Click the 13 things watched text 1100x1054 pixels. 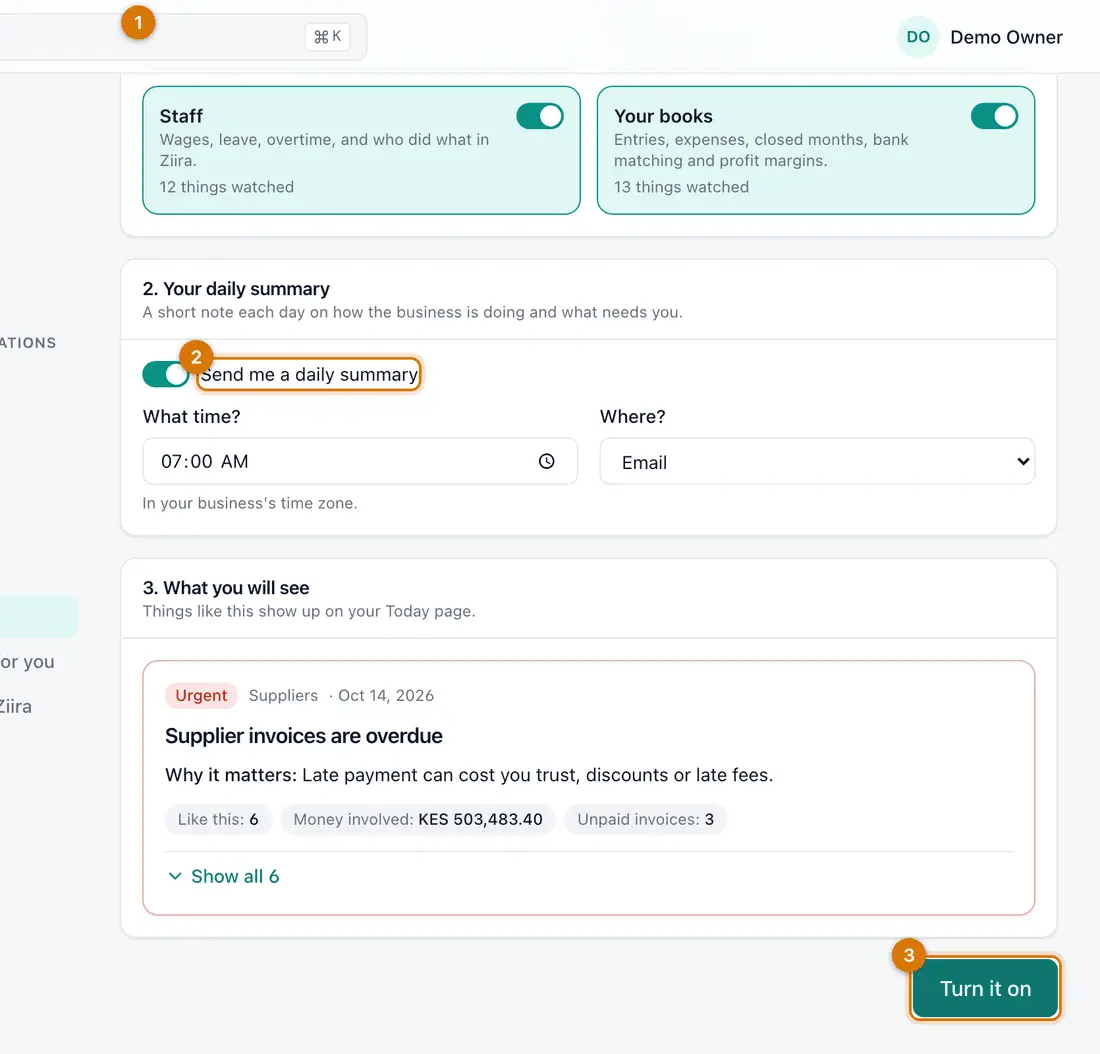[x=681, y=187]
